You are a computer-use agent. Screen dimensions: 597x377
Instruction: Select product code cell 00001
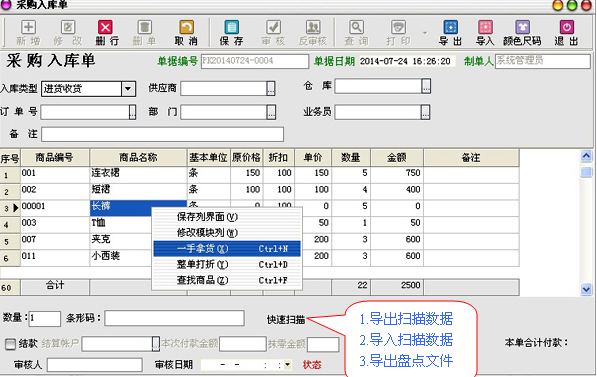click(55, 207)
